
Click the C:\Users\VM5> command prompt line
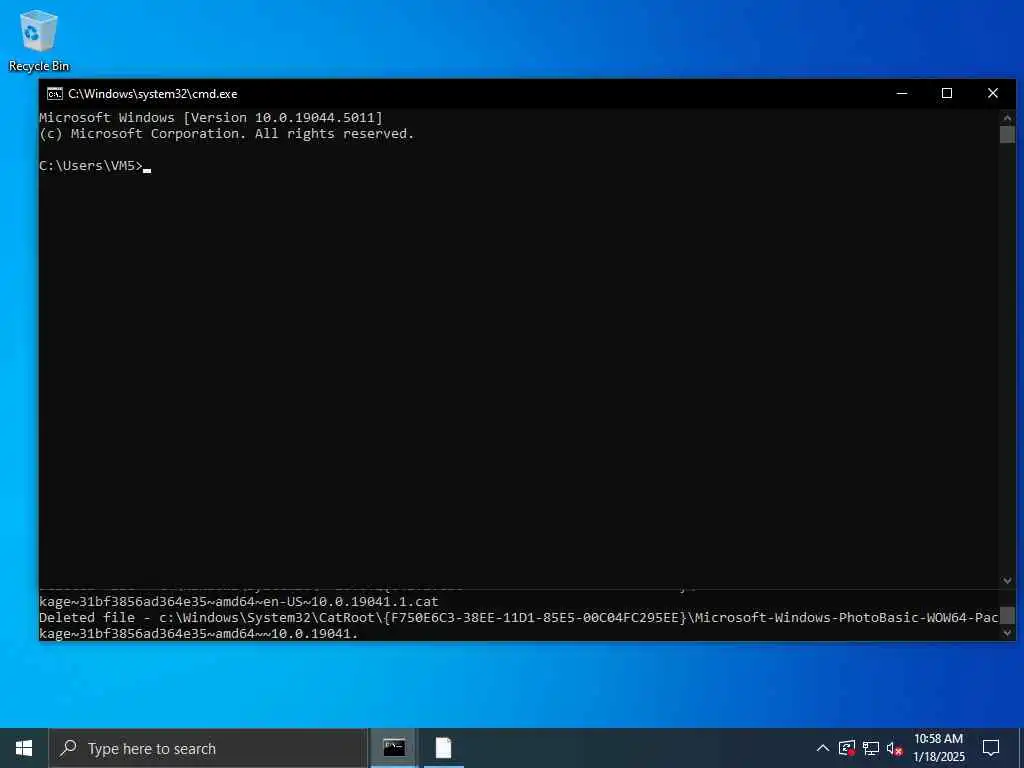pyautogui.click(x=95, y=166)
